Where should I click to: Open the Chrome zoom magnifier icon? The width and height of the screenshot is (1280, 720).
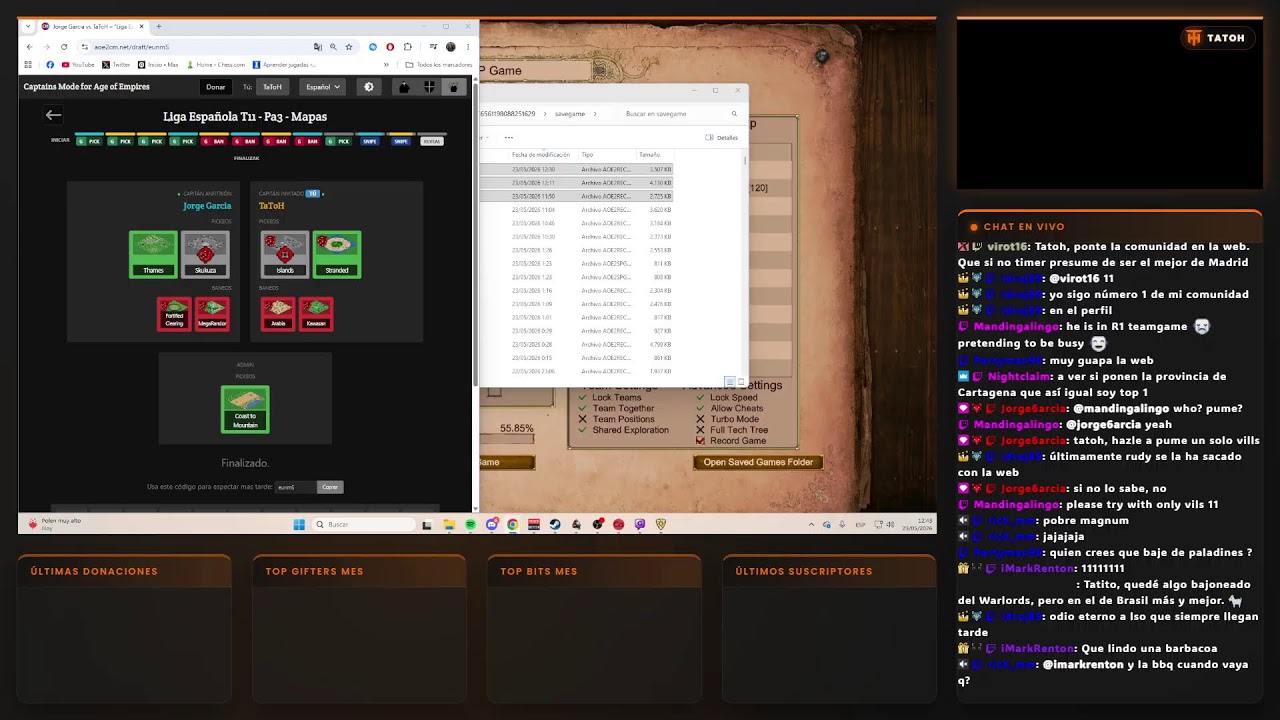point(333,47)
